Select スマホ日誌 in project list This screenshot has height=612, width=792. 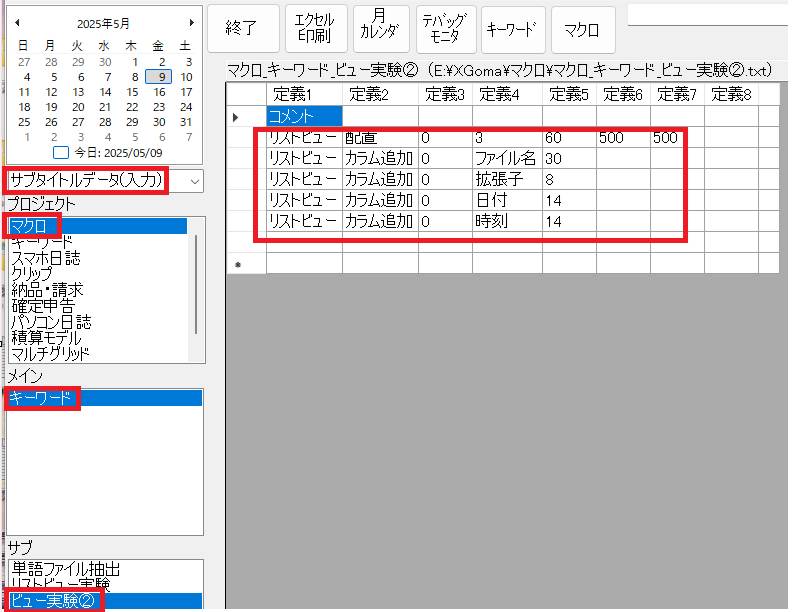click(x=45, y=258)
